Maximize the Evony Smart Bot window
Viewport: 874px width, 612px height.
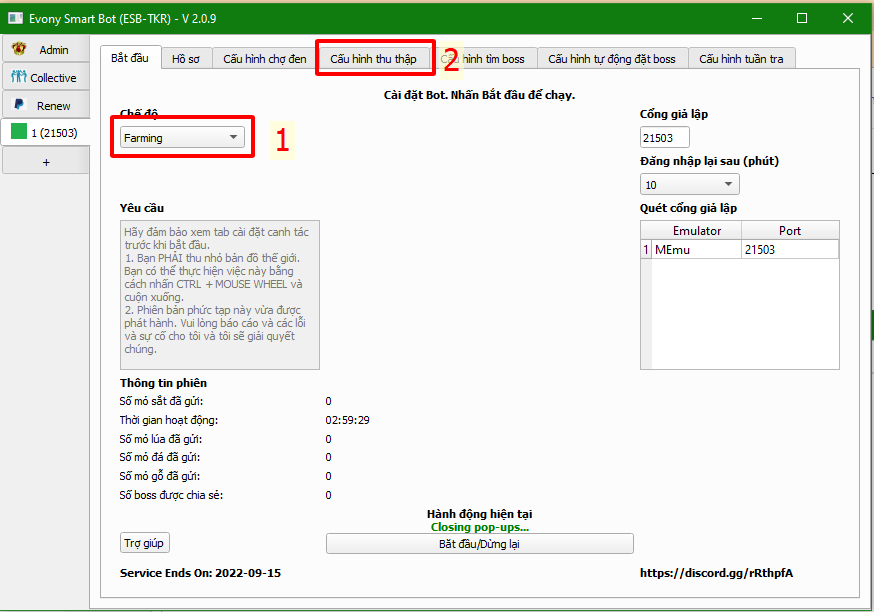coord(802,18)
